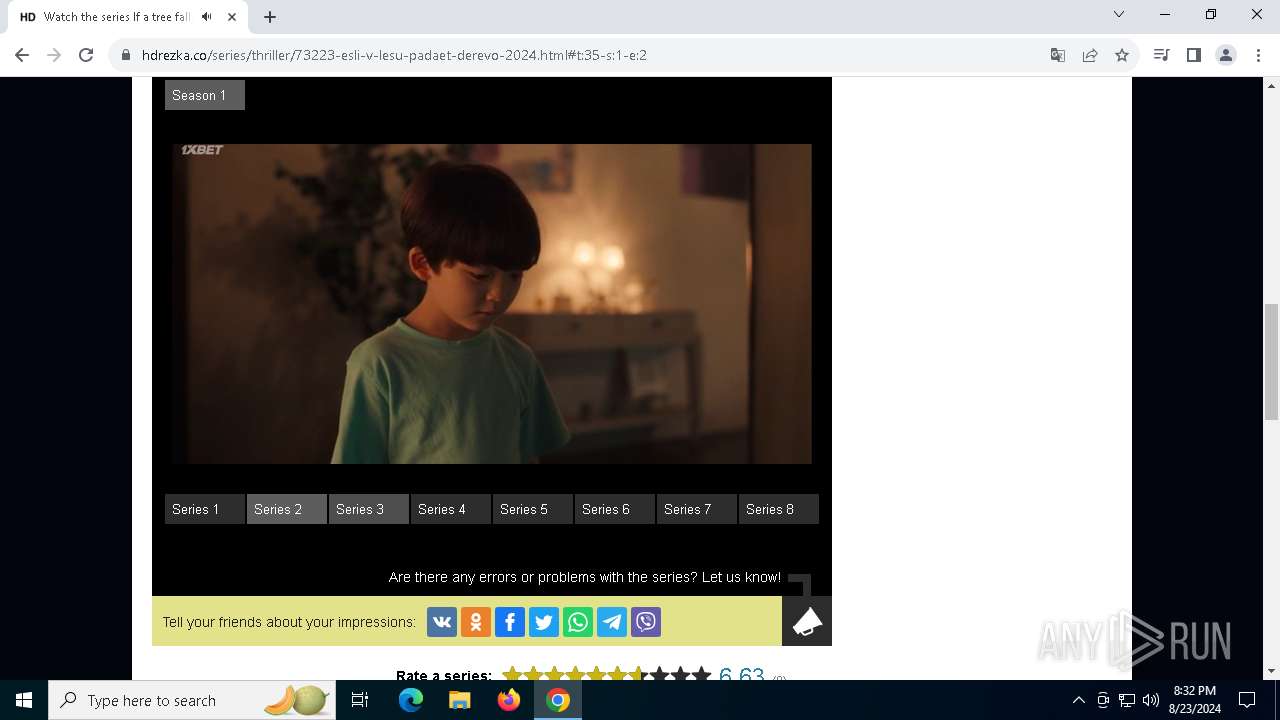Select Series 6 episode
Image resolution: width=1280 pixels, height=720 pixels.
coord(615,509)
